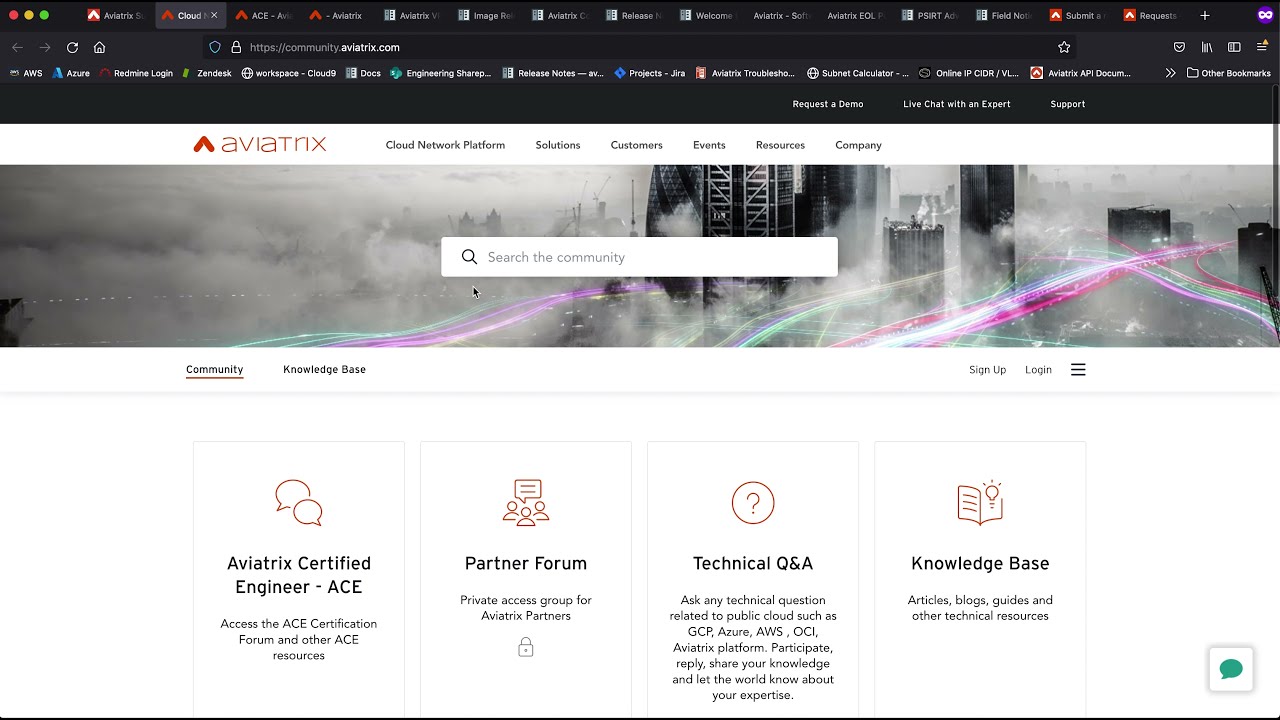Switch to the Aviatrix EOL browser tab
Image resolution: width=1280 pixels, height=720 pixels.
[856, 15]
